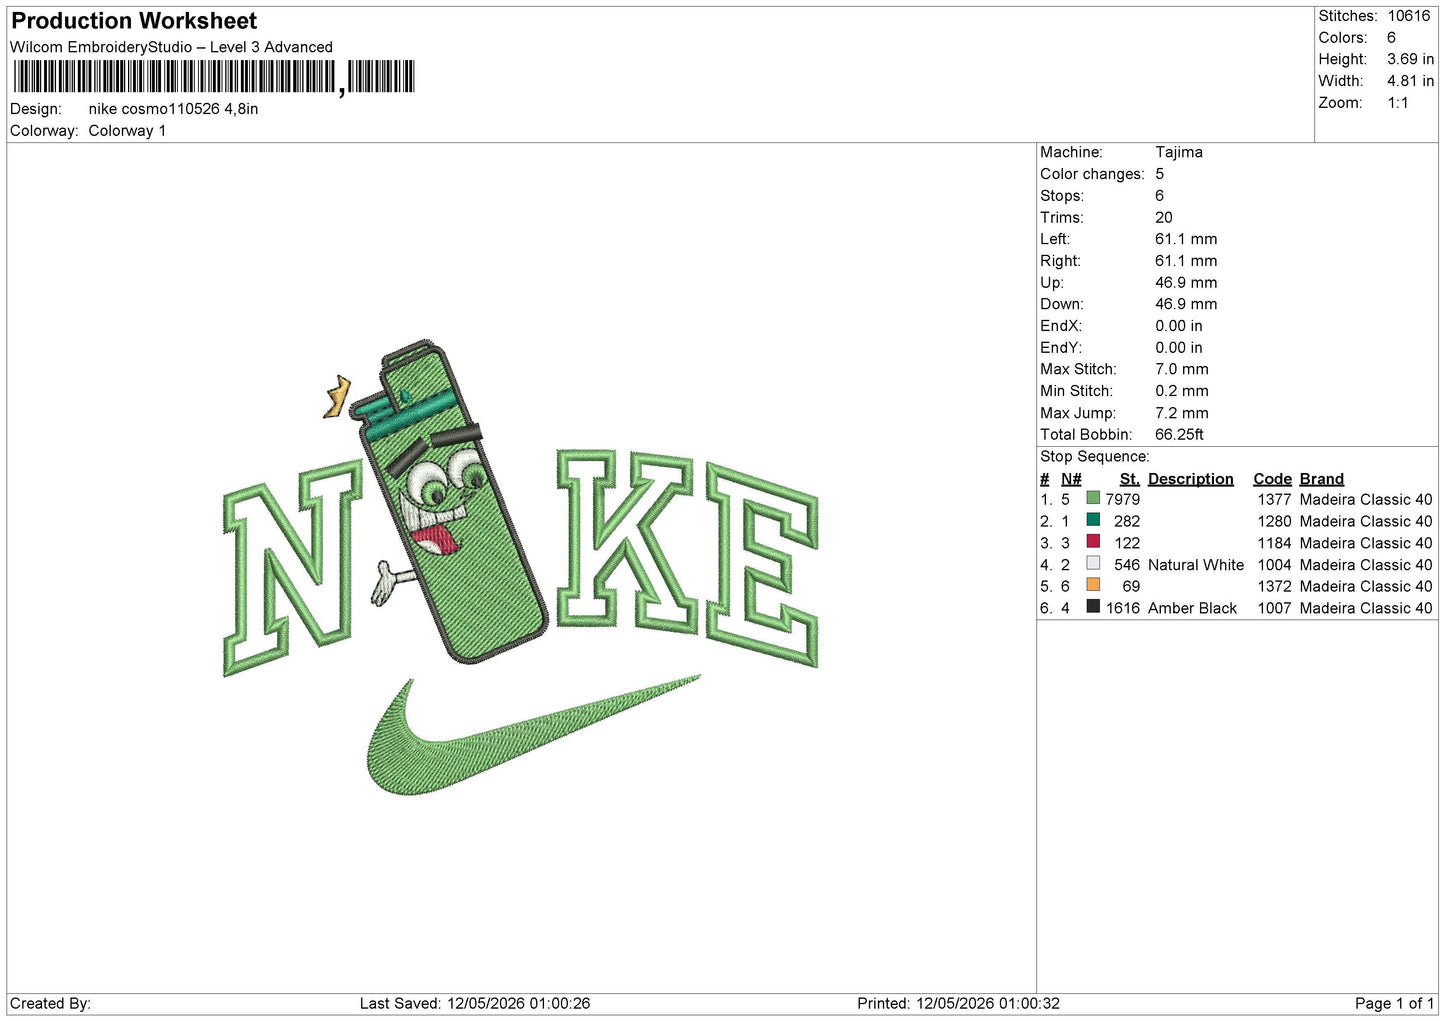Click the Amber Black thread color swatch
The width and height of the screenshot is (1445, 1021).
1093,607
